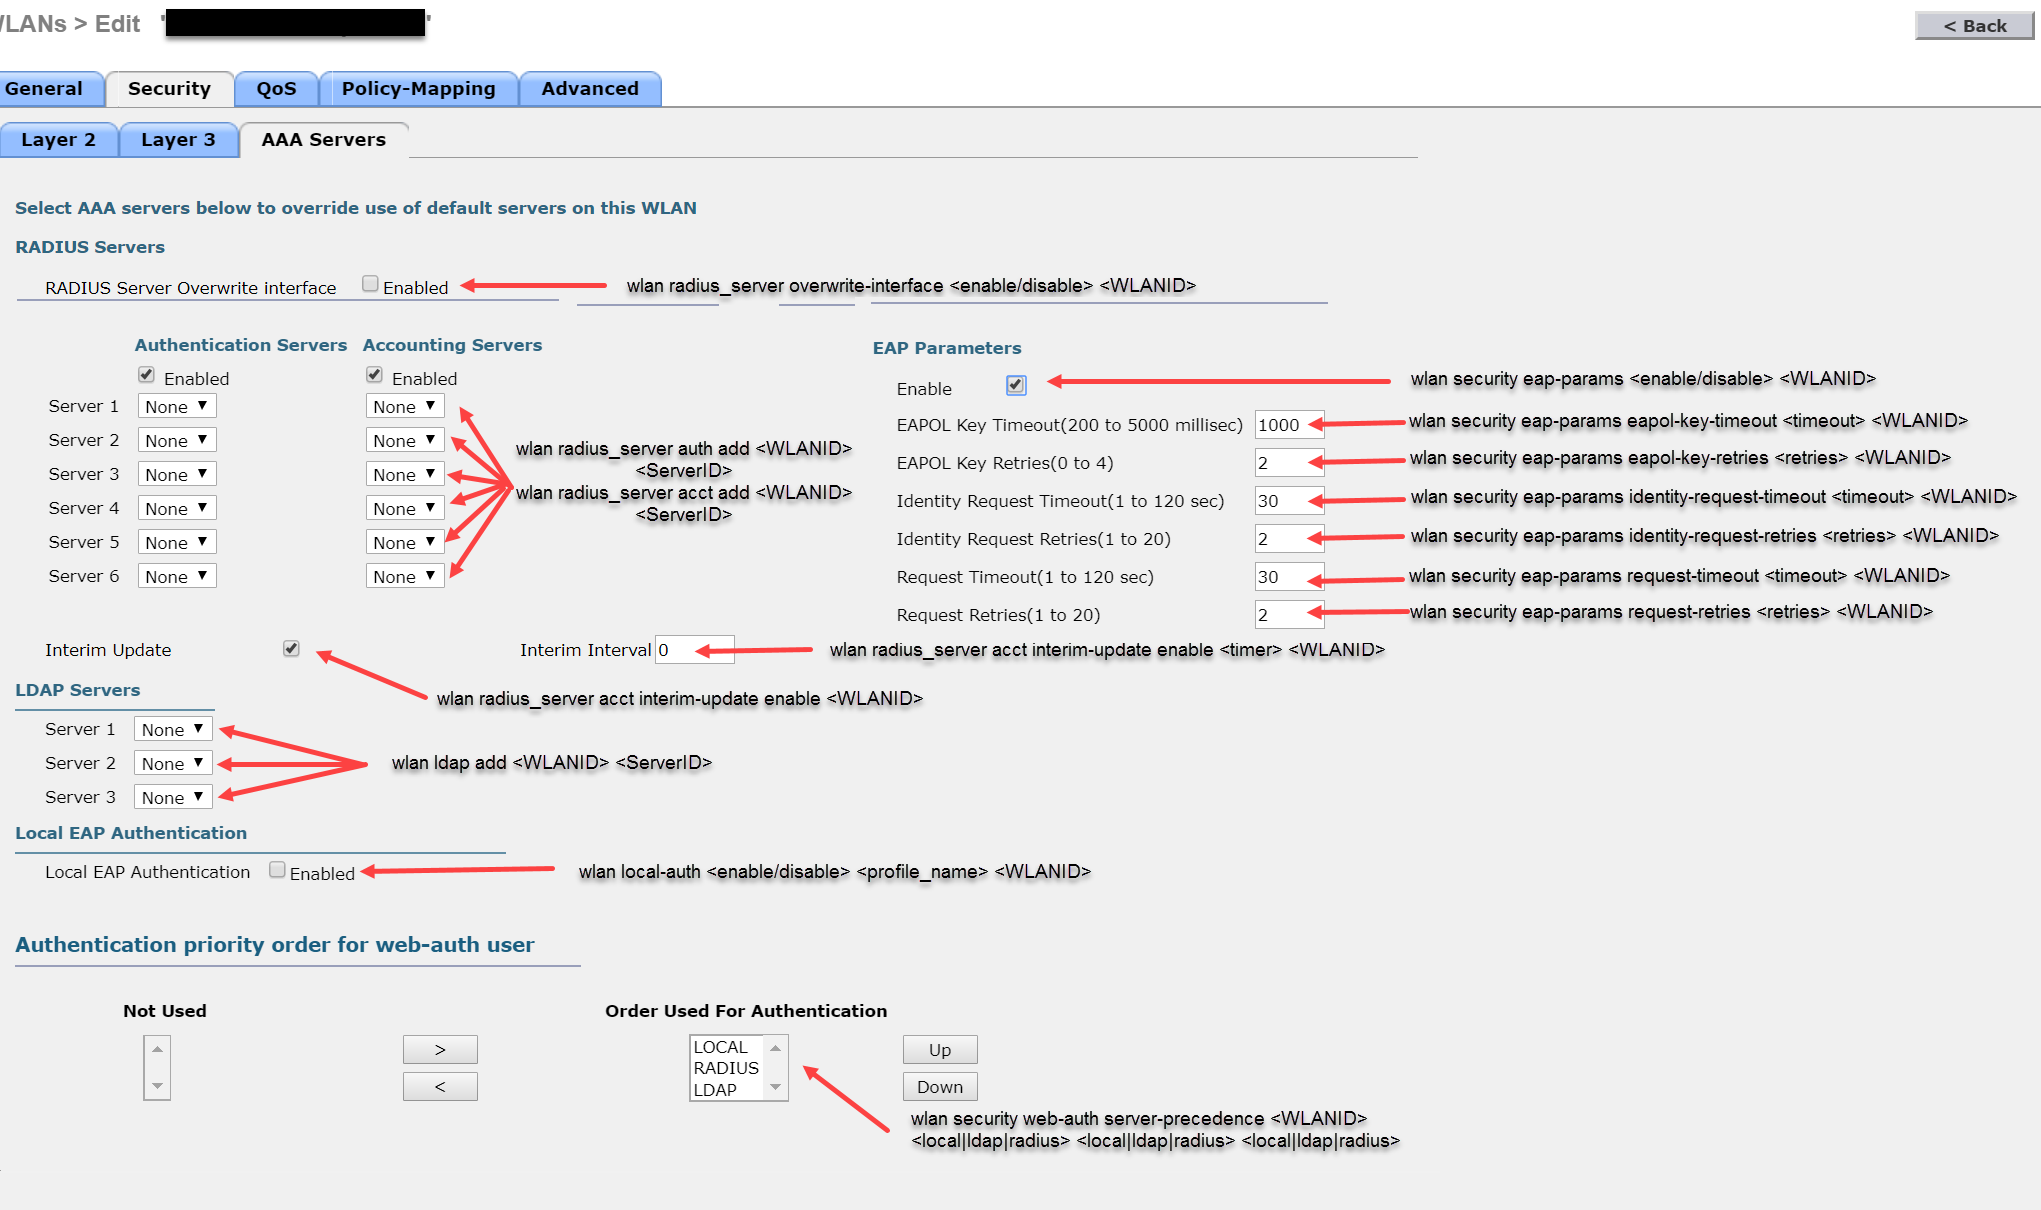2041x1210 pixels.
Task: Switch to the QoS tab
Action: point(276,89)
